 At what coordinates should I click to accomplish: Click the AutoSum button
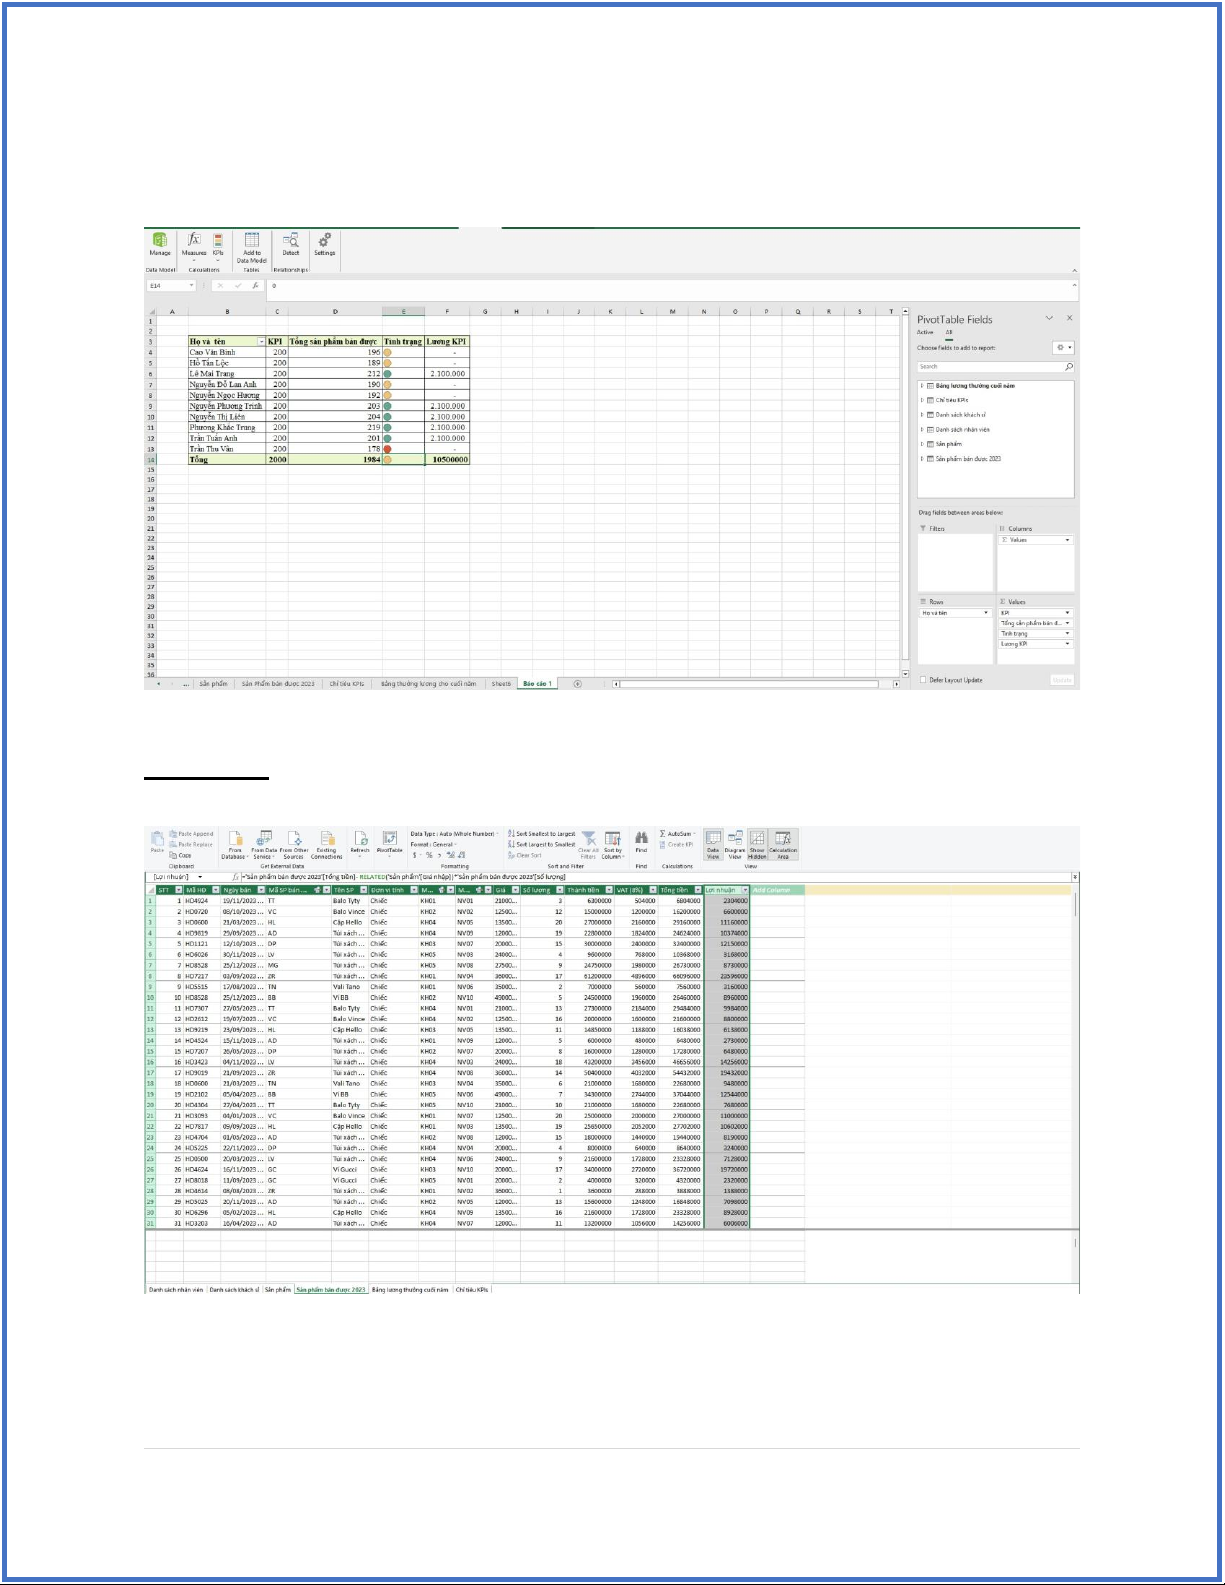click(x=677, y=833)
